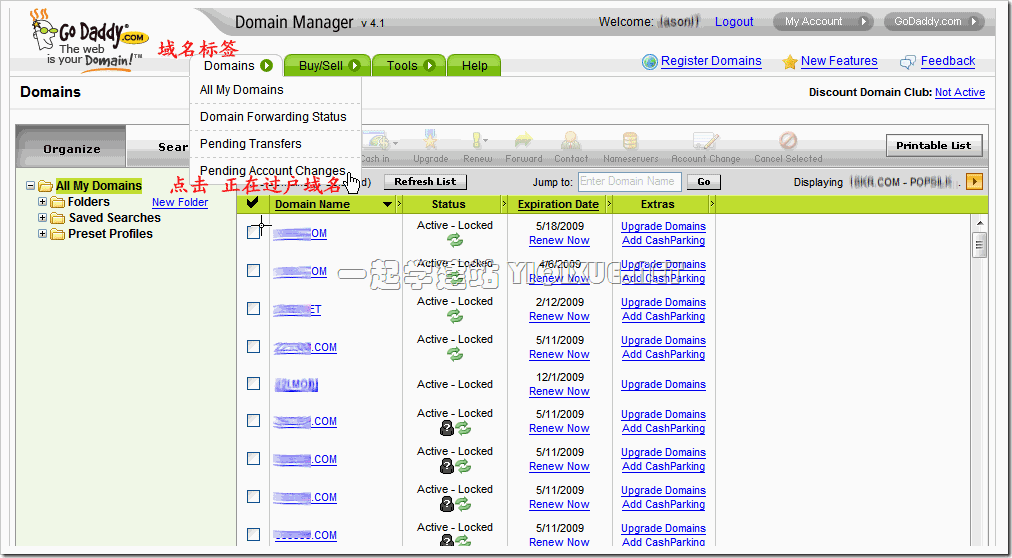Click the select-all checkmark header
This screenshot has height=558, width=1012.
pyautogui.click(x=253, y=203)
